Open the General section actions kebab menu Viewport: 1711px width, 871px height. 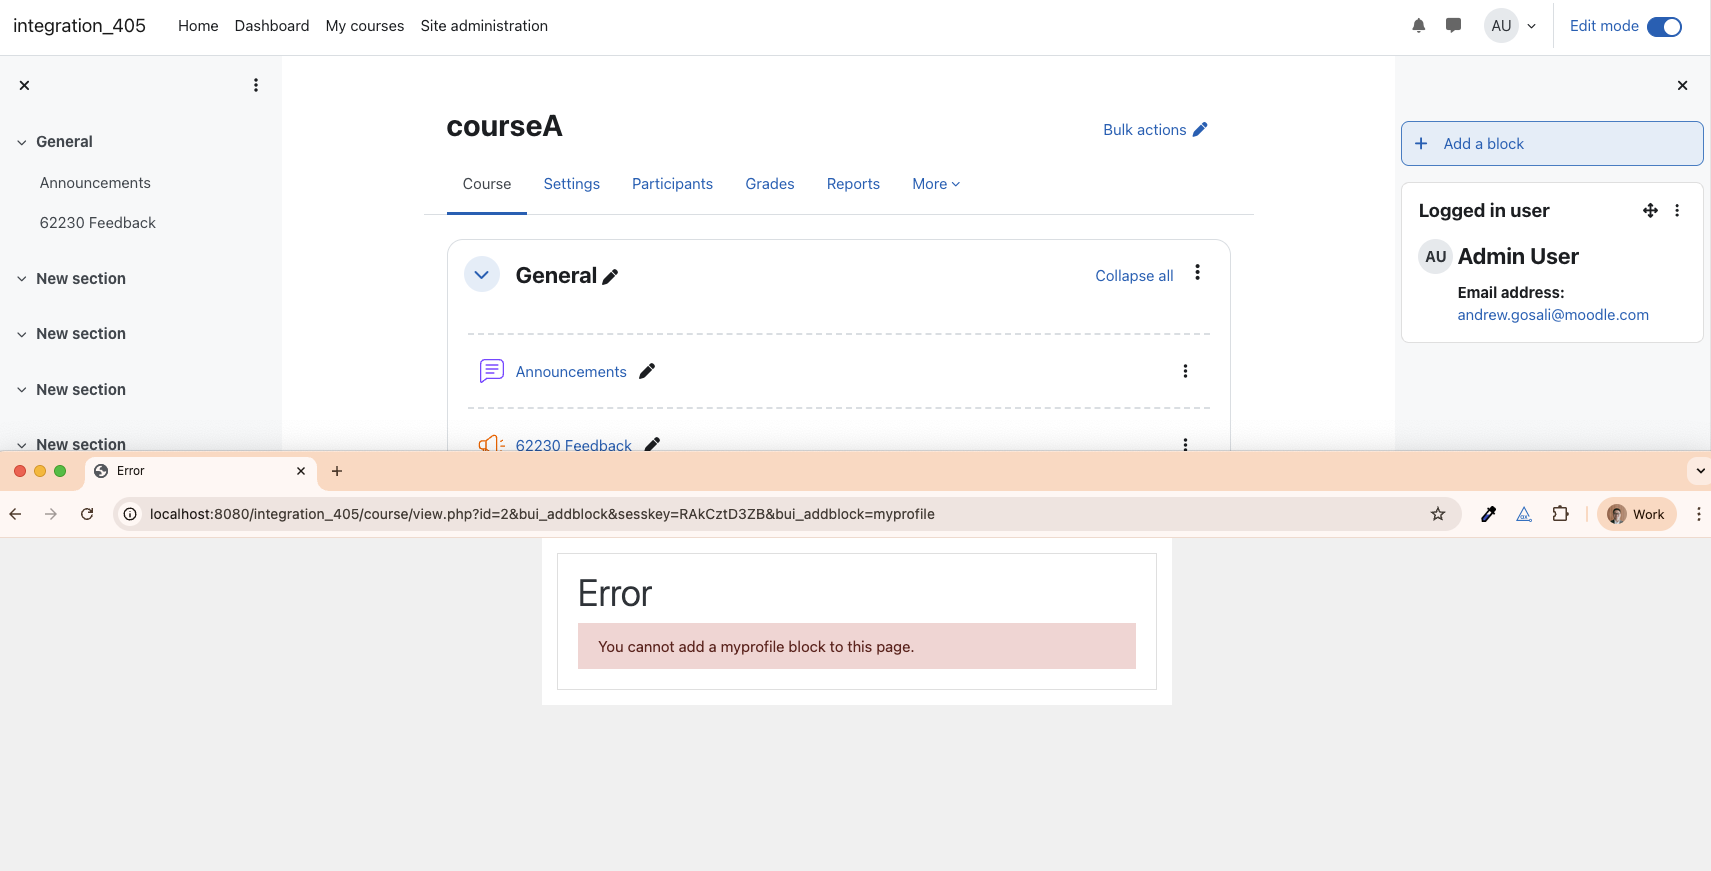pos(1197,273)
